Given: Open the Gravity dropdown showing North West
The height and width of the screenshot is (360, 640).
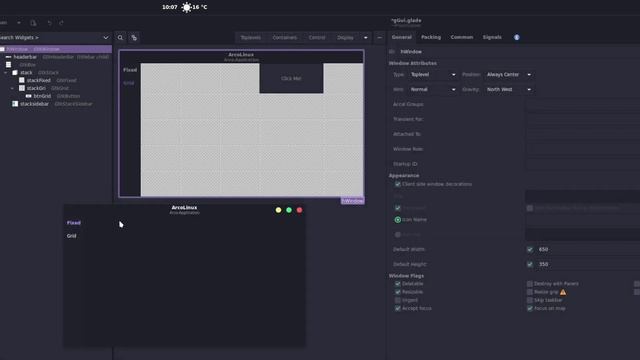Looking at the screenshot, I should coord(509,89).
